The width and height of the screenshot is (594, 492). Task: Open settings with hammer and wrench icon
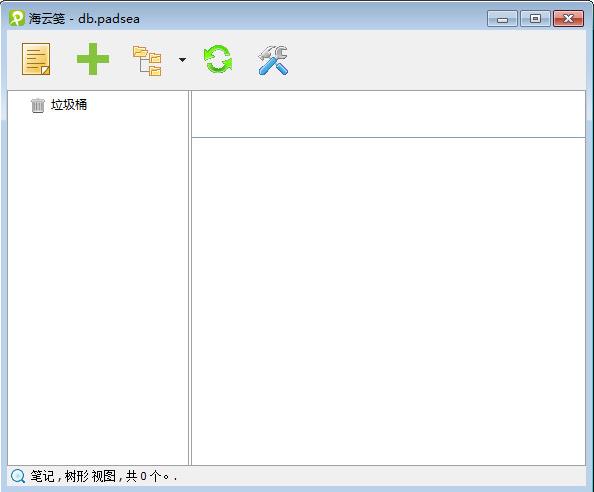[x=273, y=60]
